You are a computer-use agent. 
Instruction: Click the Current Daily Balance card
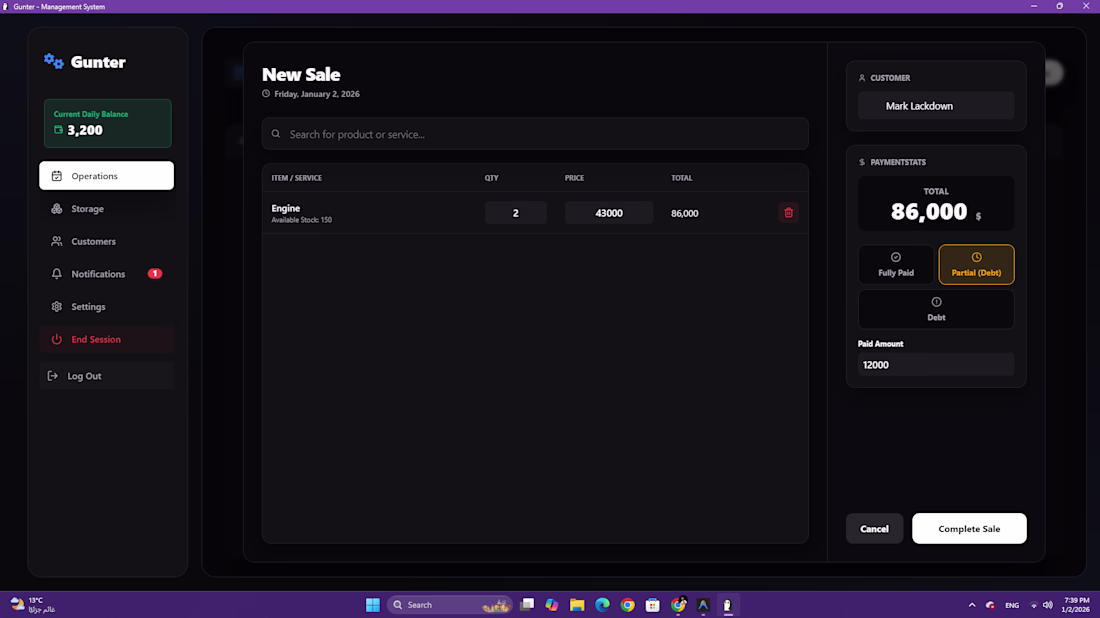pyautogui.click(x=107, y=123)
